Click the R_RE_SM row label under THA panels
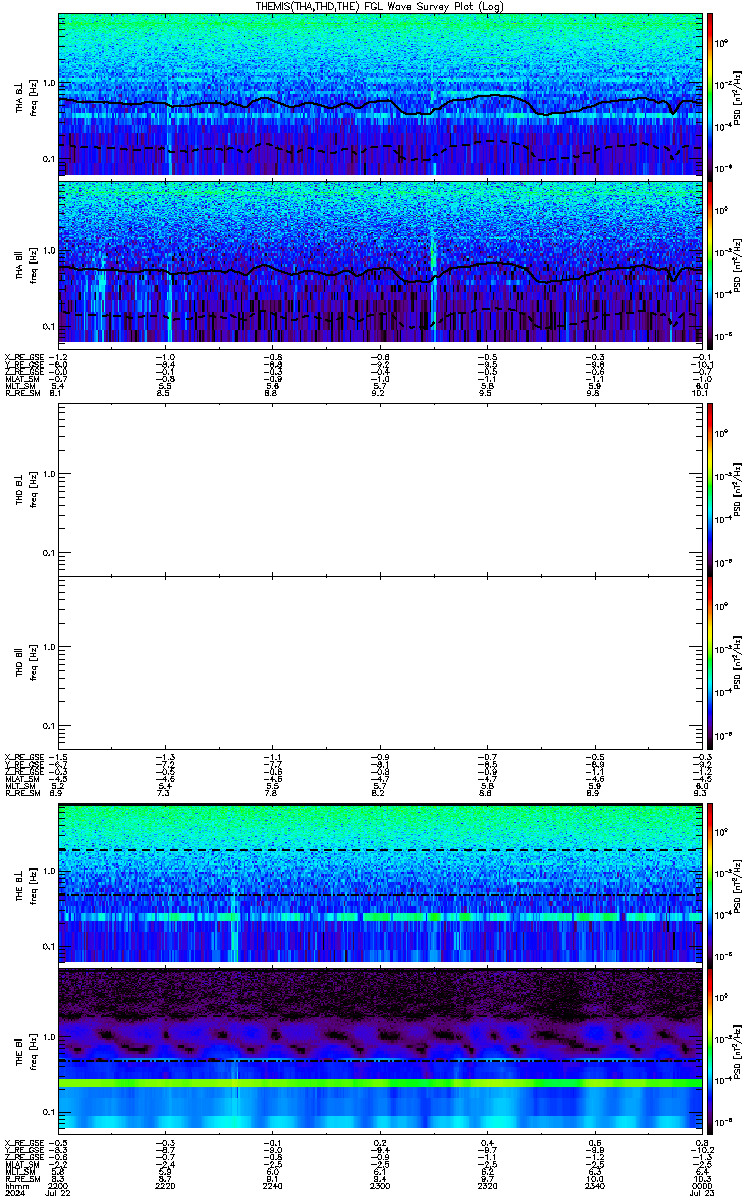Viewport: 750px width, 1200px height. 23,394
